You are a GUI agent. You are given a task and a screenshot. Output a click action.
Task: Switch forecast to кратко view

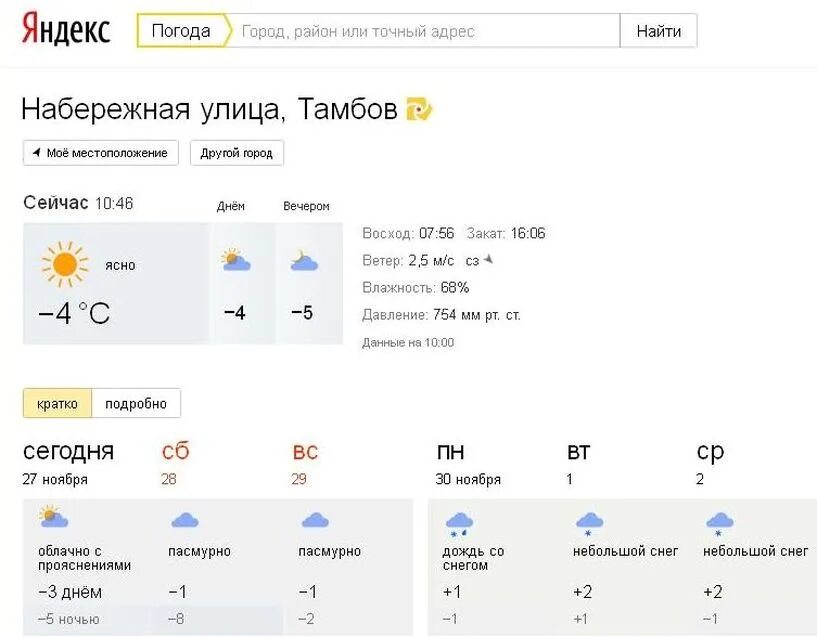(x=57, y=403)
